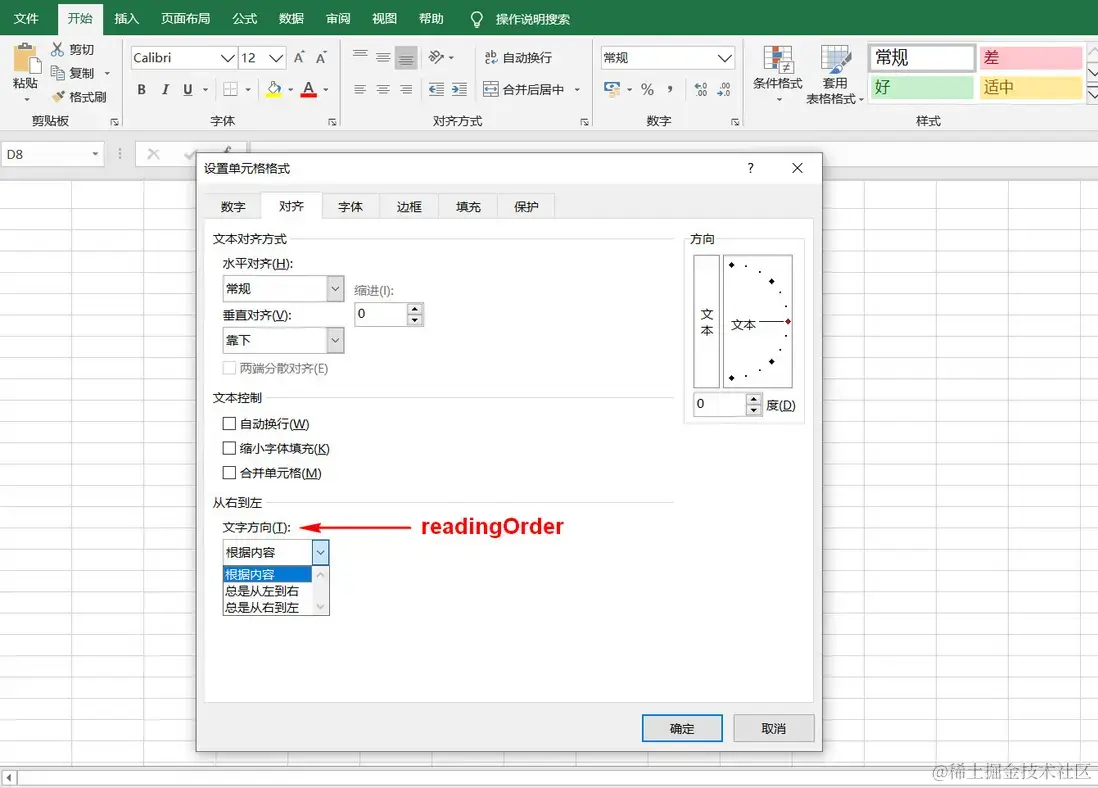Viewport: 1098px width, 788px height.
Task: Click the ribbon text Orientation icon
Action: (436, 57)
